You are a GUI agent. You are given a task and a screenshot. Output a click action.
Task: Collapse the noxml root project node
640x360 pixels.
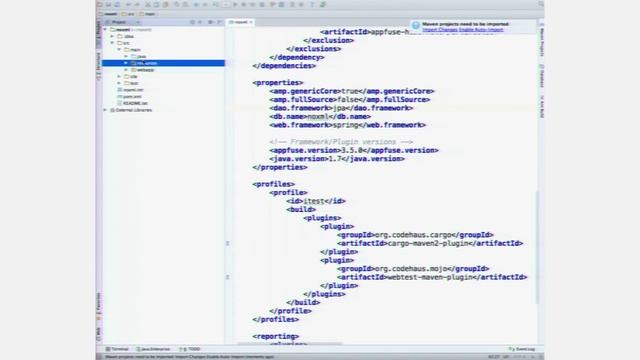(105, 30)
